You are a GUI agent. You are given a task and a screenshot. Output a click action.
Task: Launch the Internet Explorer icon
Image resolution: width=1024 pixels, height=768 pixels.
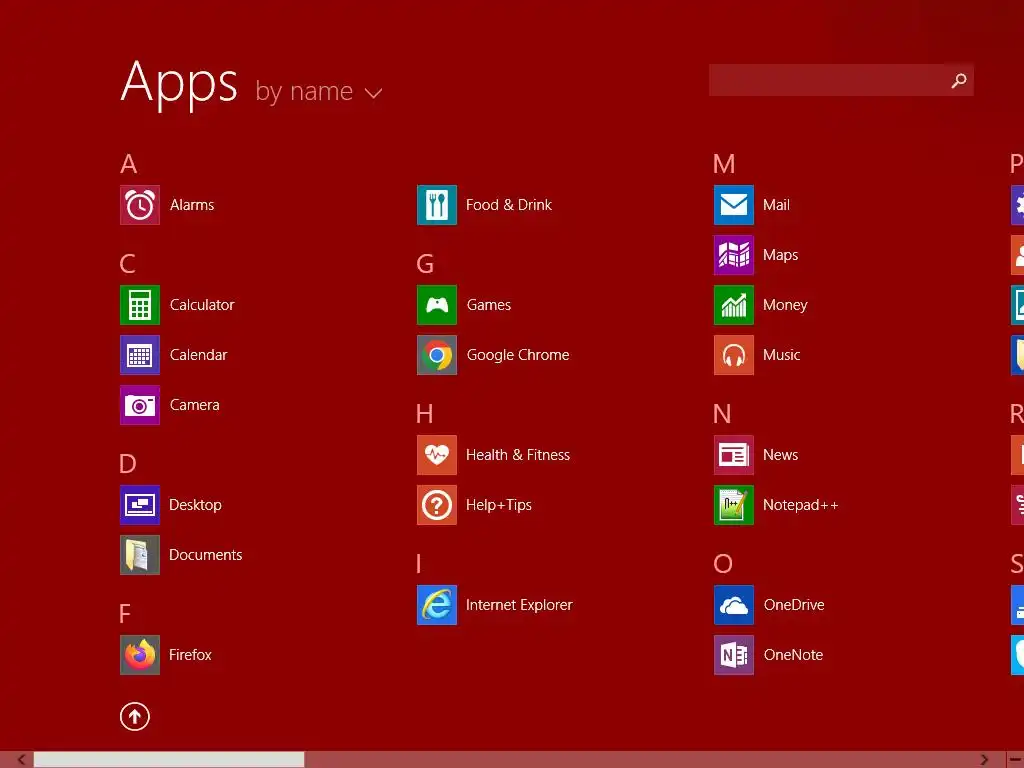[x=437, y=605]
